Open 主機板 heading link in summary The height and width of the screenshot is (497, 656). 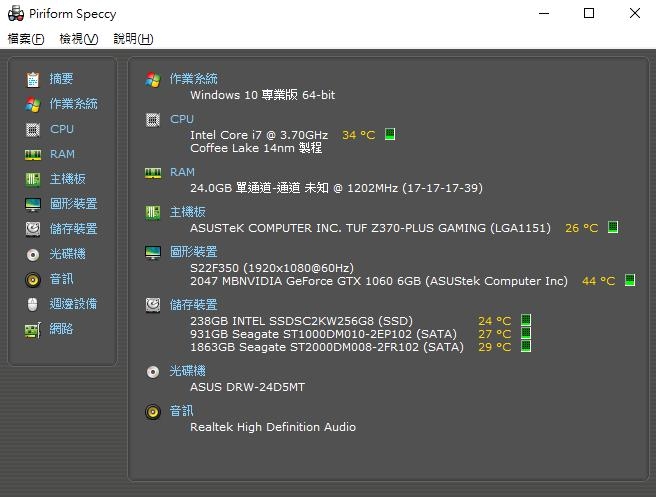(x=187, y=212)
